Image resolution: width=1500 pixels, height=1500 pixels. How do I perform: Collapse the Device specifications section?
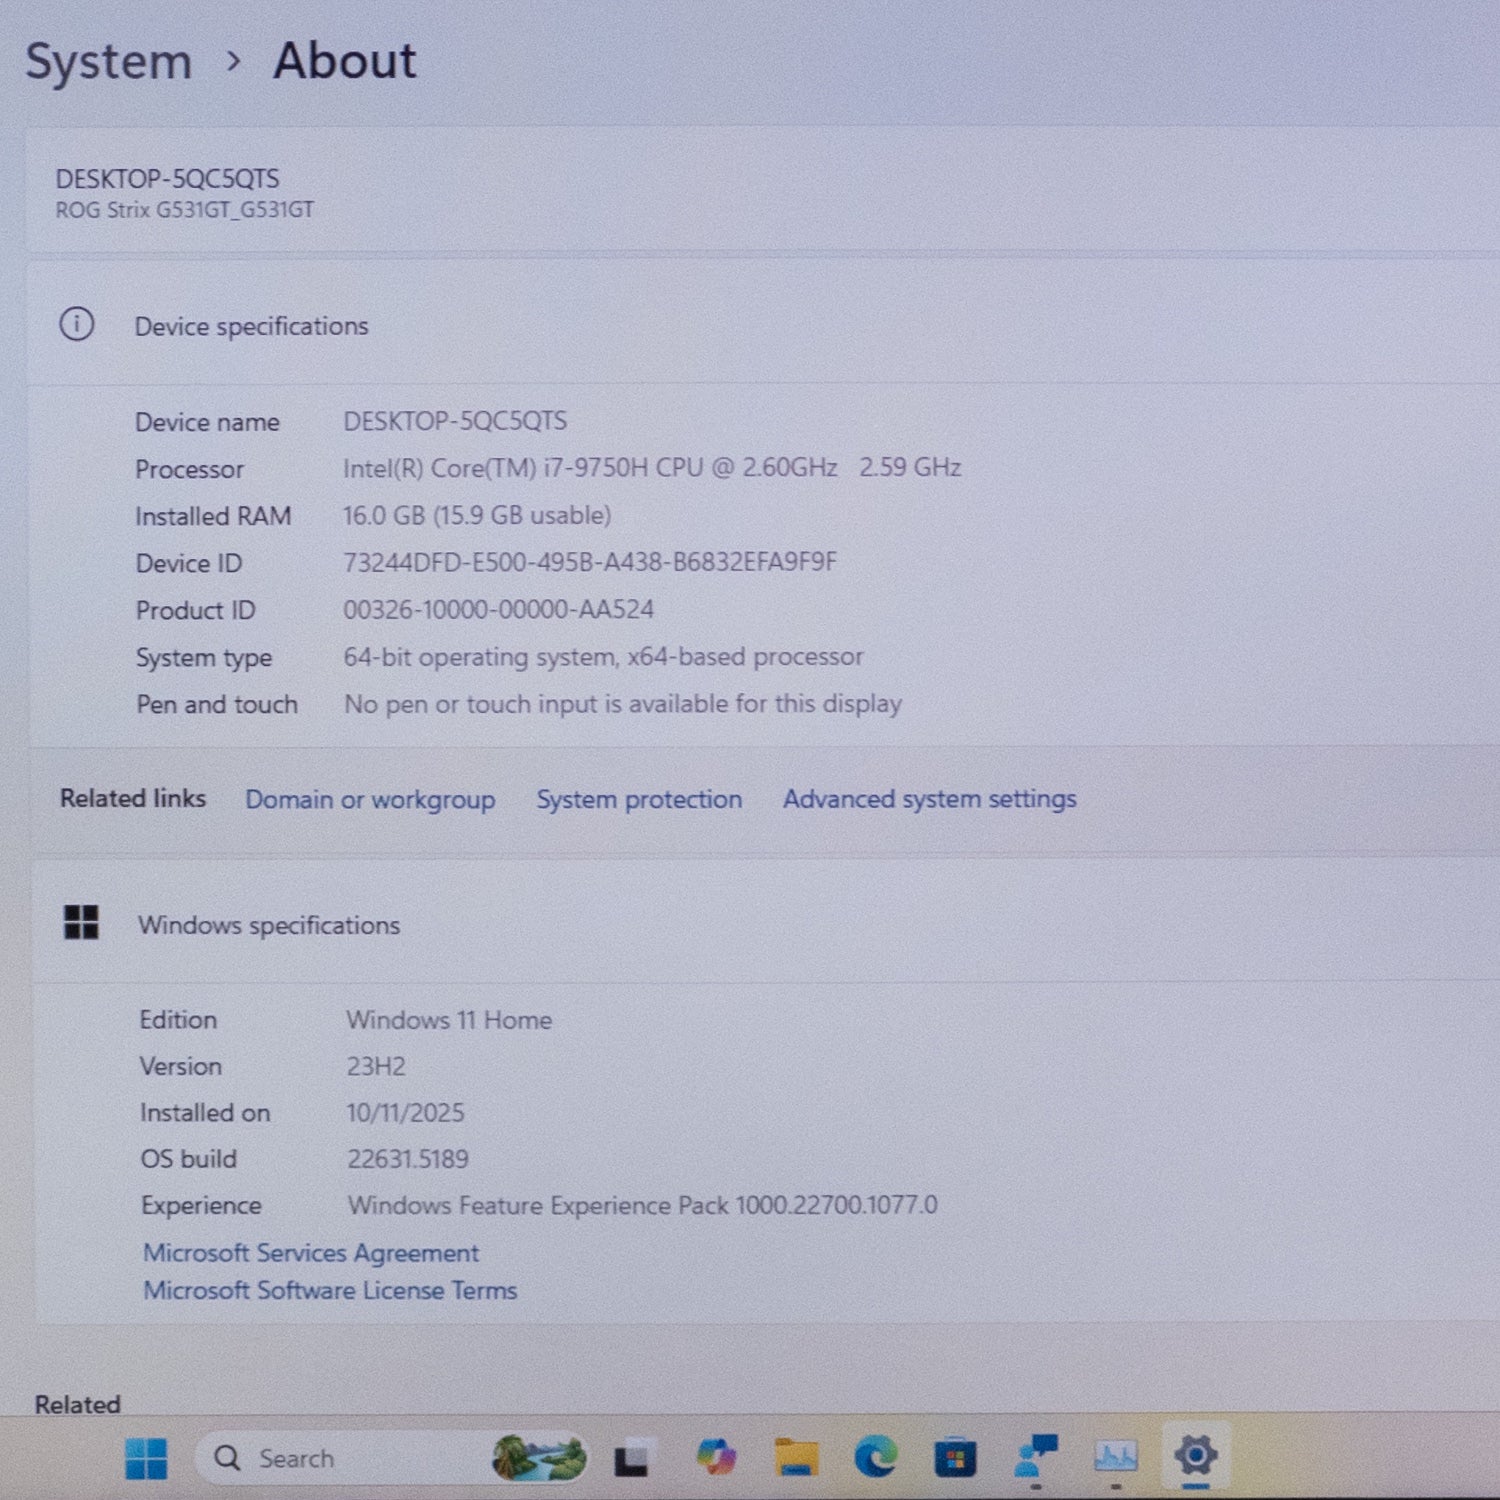[x=251, y=326]
